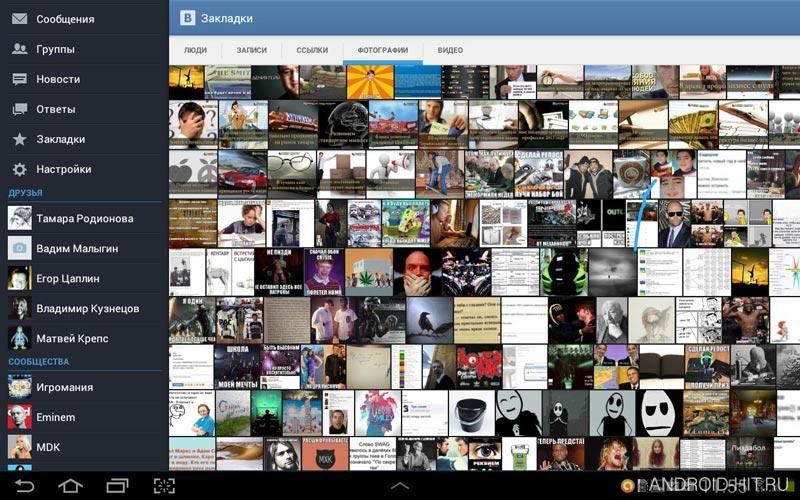Open red car photo thumbnail

click(x=242, y=174)
